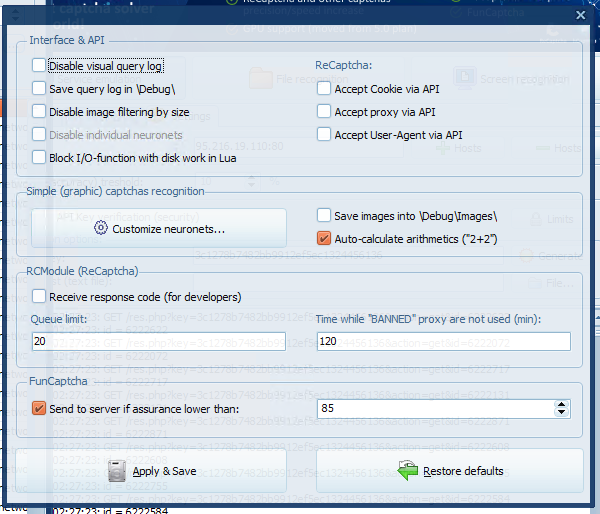600x514 pixels.
Task: Check Save query log in \Debug\
Action: coord(39,89)
